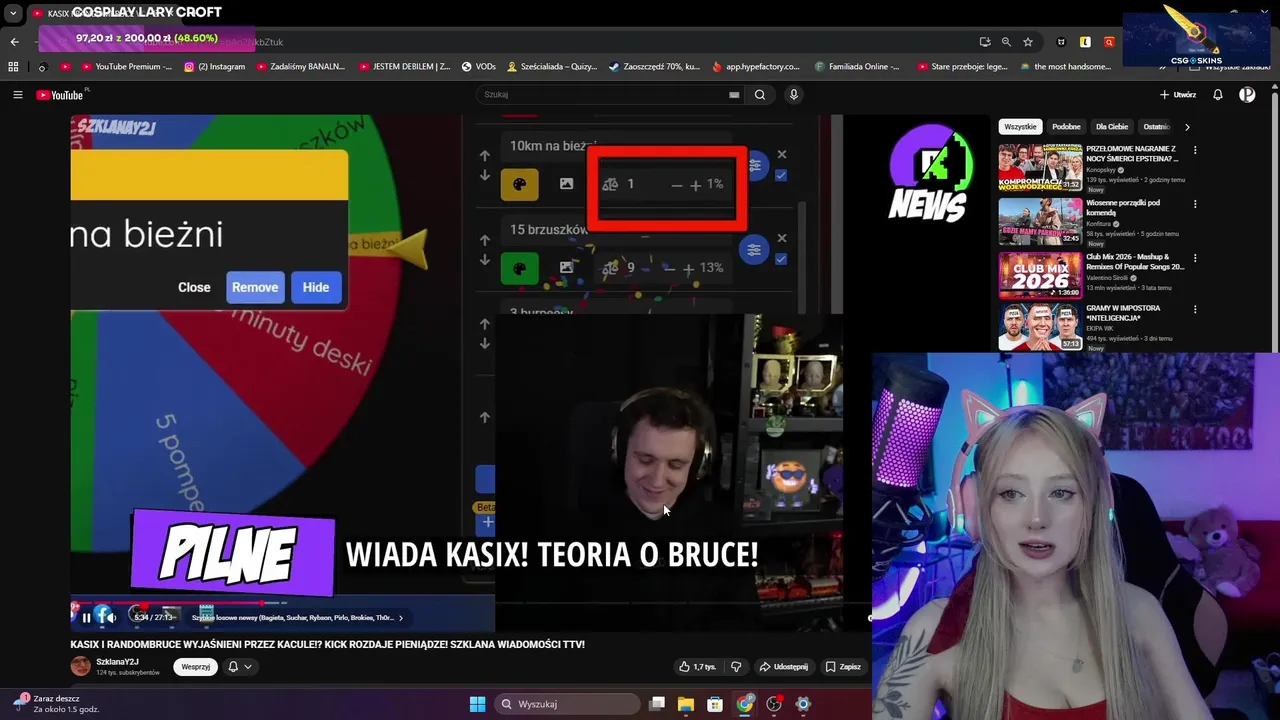This screenshot has height=720, width=1280.
Task: Open the Wiosenne porządki pod komendą thumbnail
Action: (1040, 221)
